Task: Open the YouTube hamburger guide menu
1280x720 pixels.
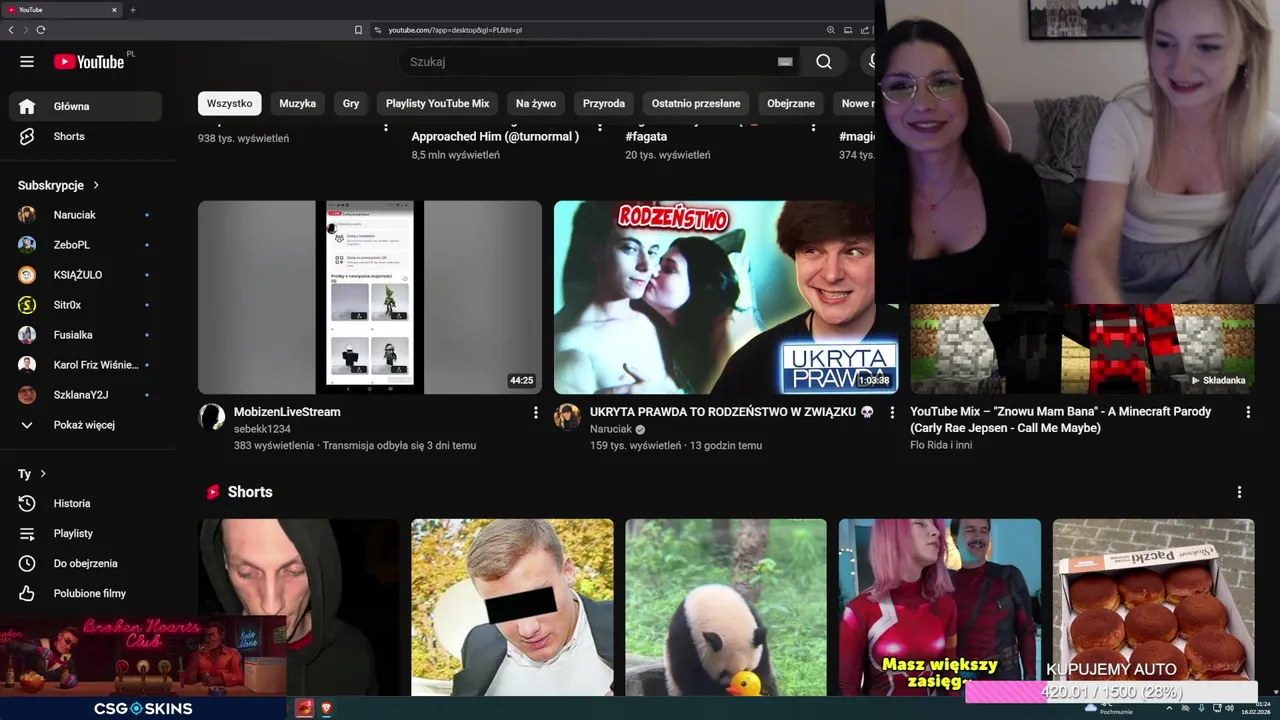Action: [27, 62]
